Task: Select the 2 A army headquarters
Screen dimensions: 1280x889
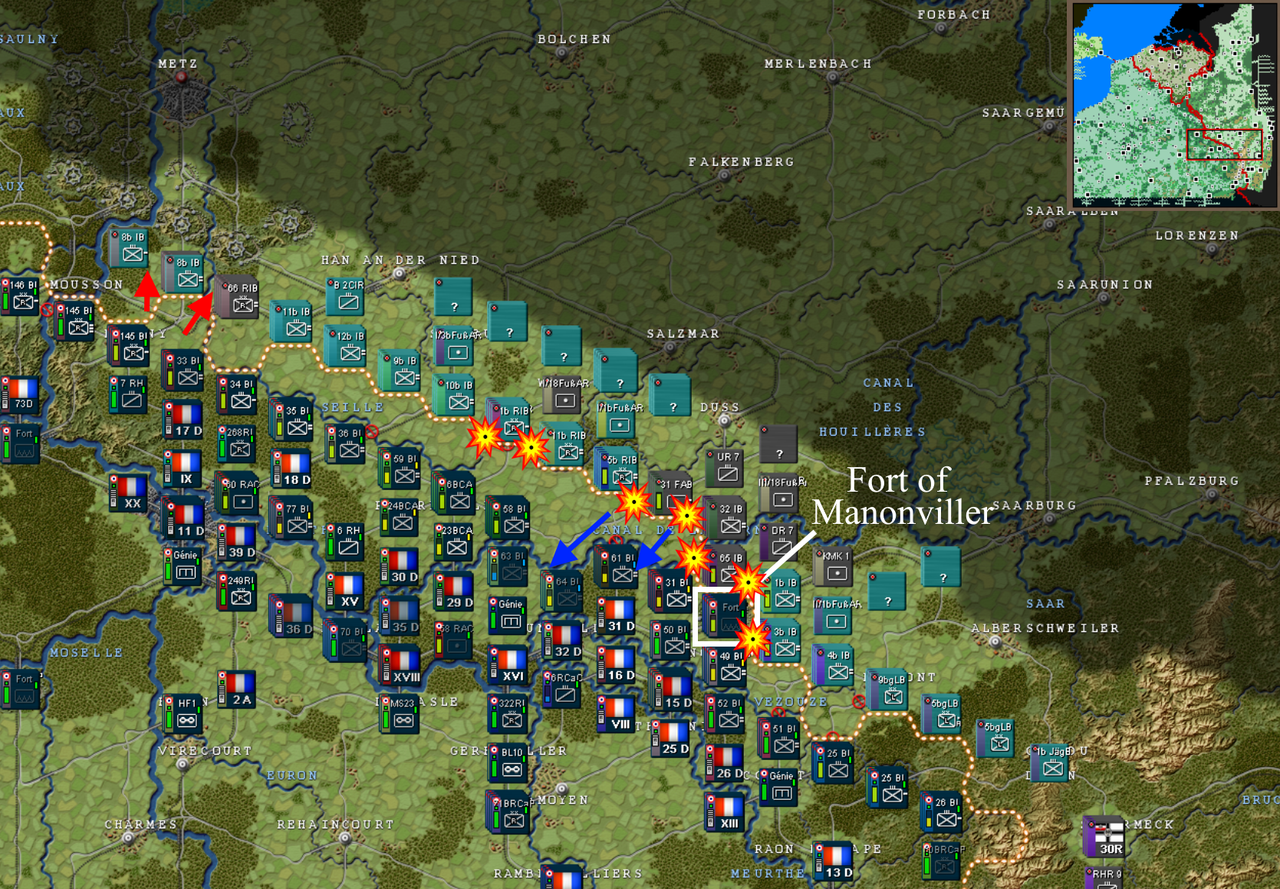Action: point(237,688)
